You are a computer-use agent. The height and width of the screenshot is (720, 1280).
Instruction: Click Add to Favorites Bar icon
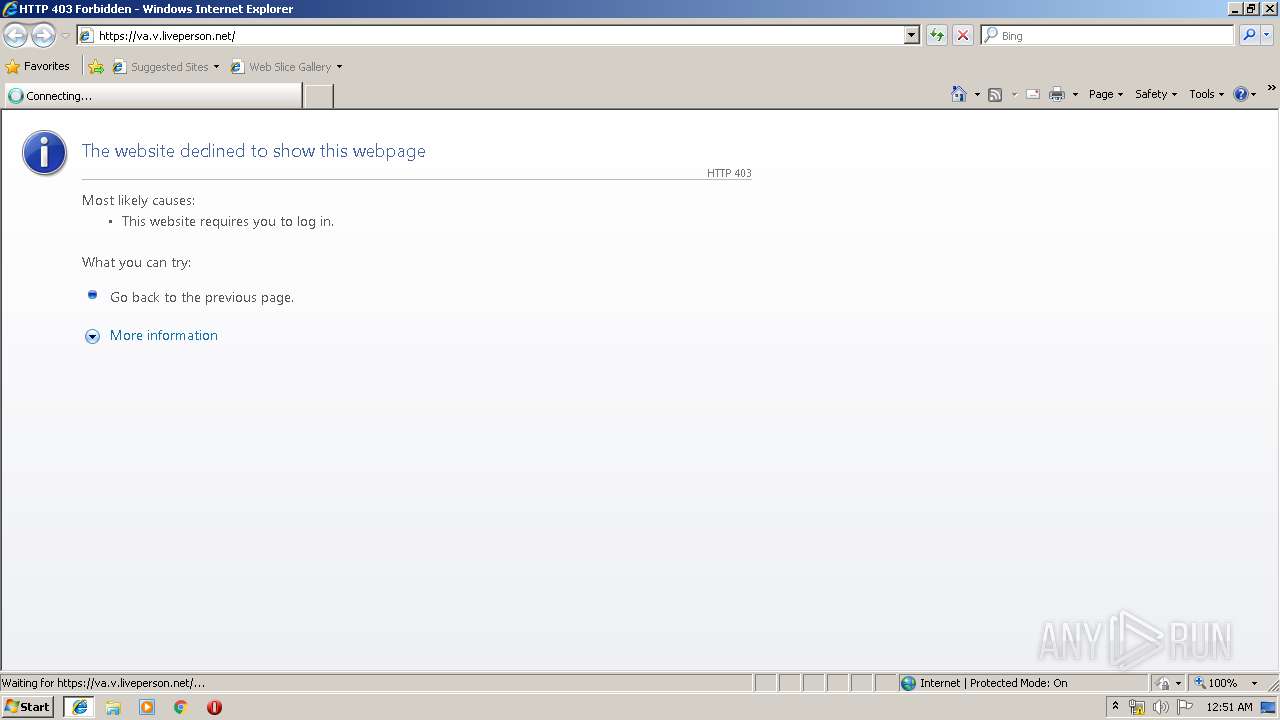coord(96,67)
